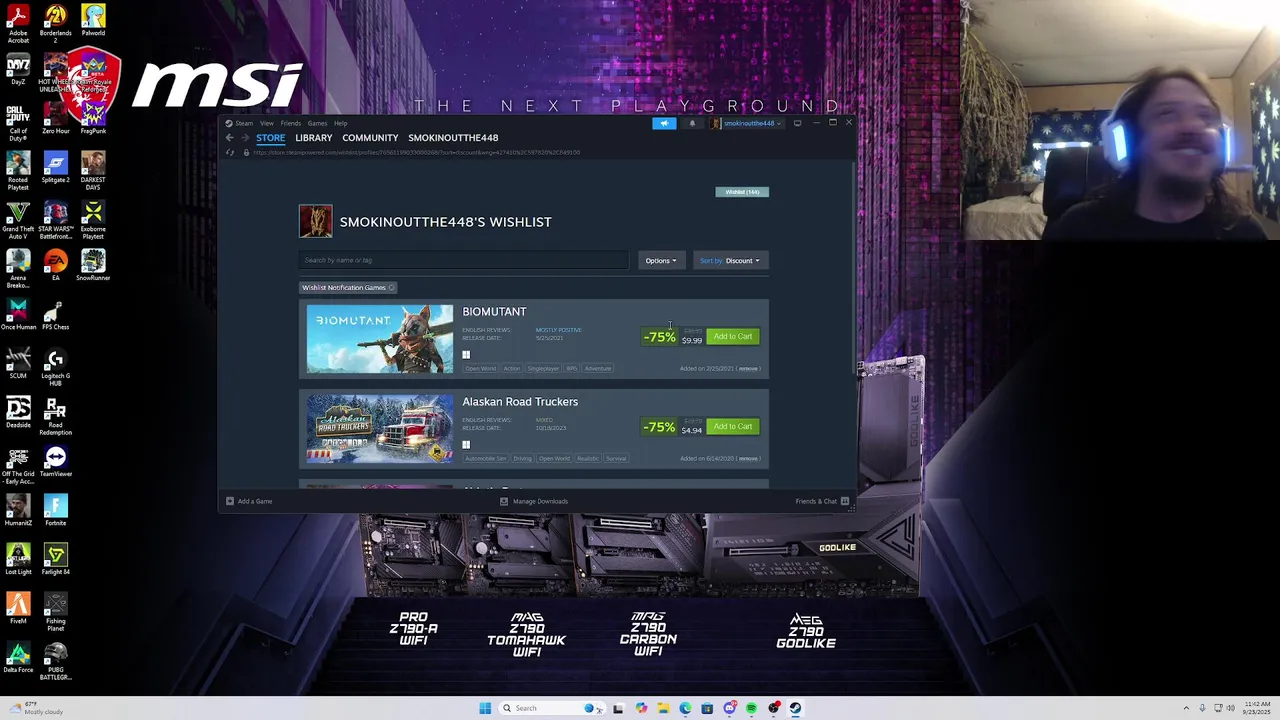Viewport: 1280px width, 720px height.
Task: Click the wishlist search by name field
Action: point(463,260)
